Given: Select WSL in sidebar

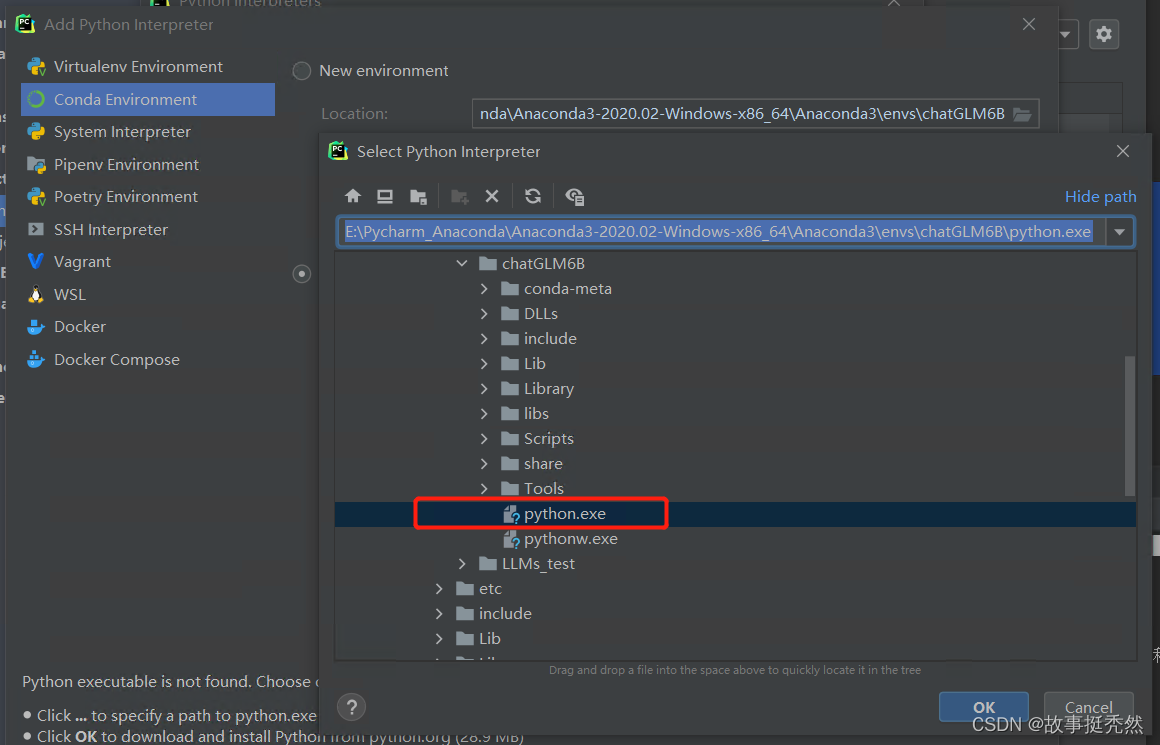Looking at the screenshot, I should 148,294.
